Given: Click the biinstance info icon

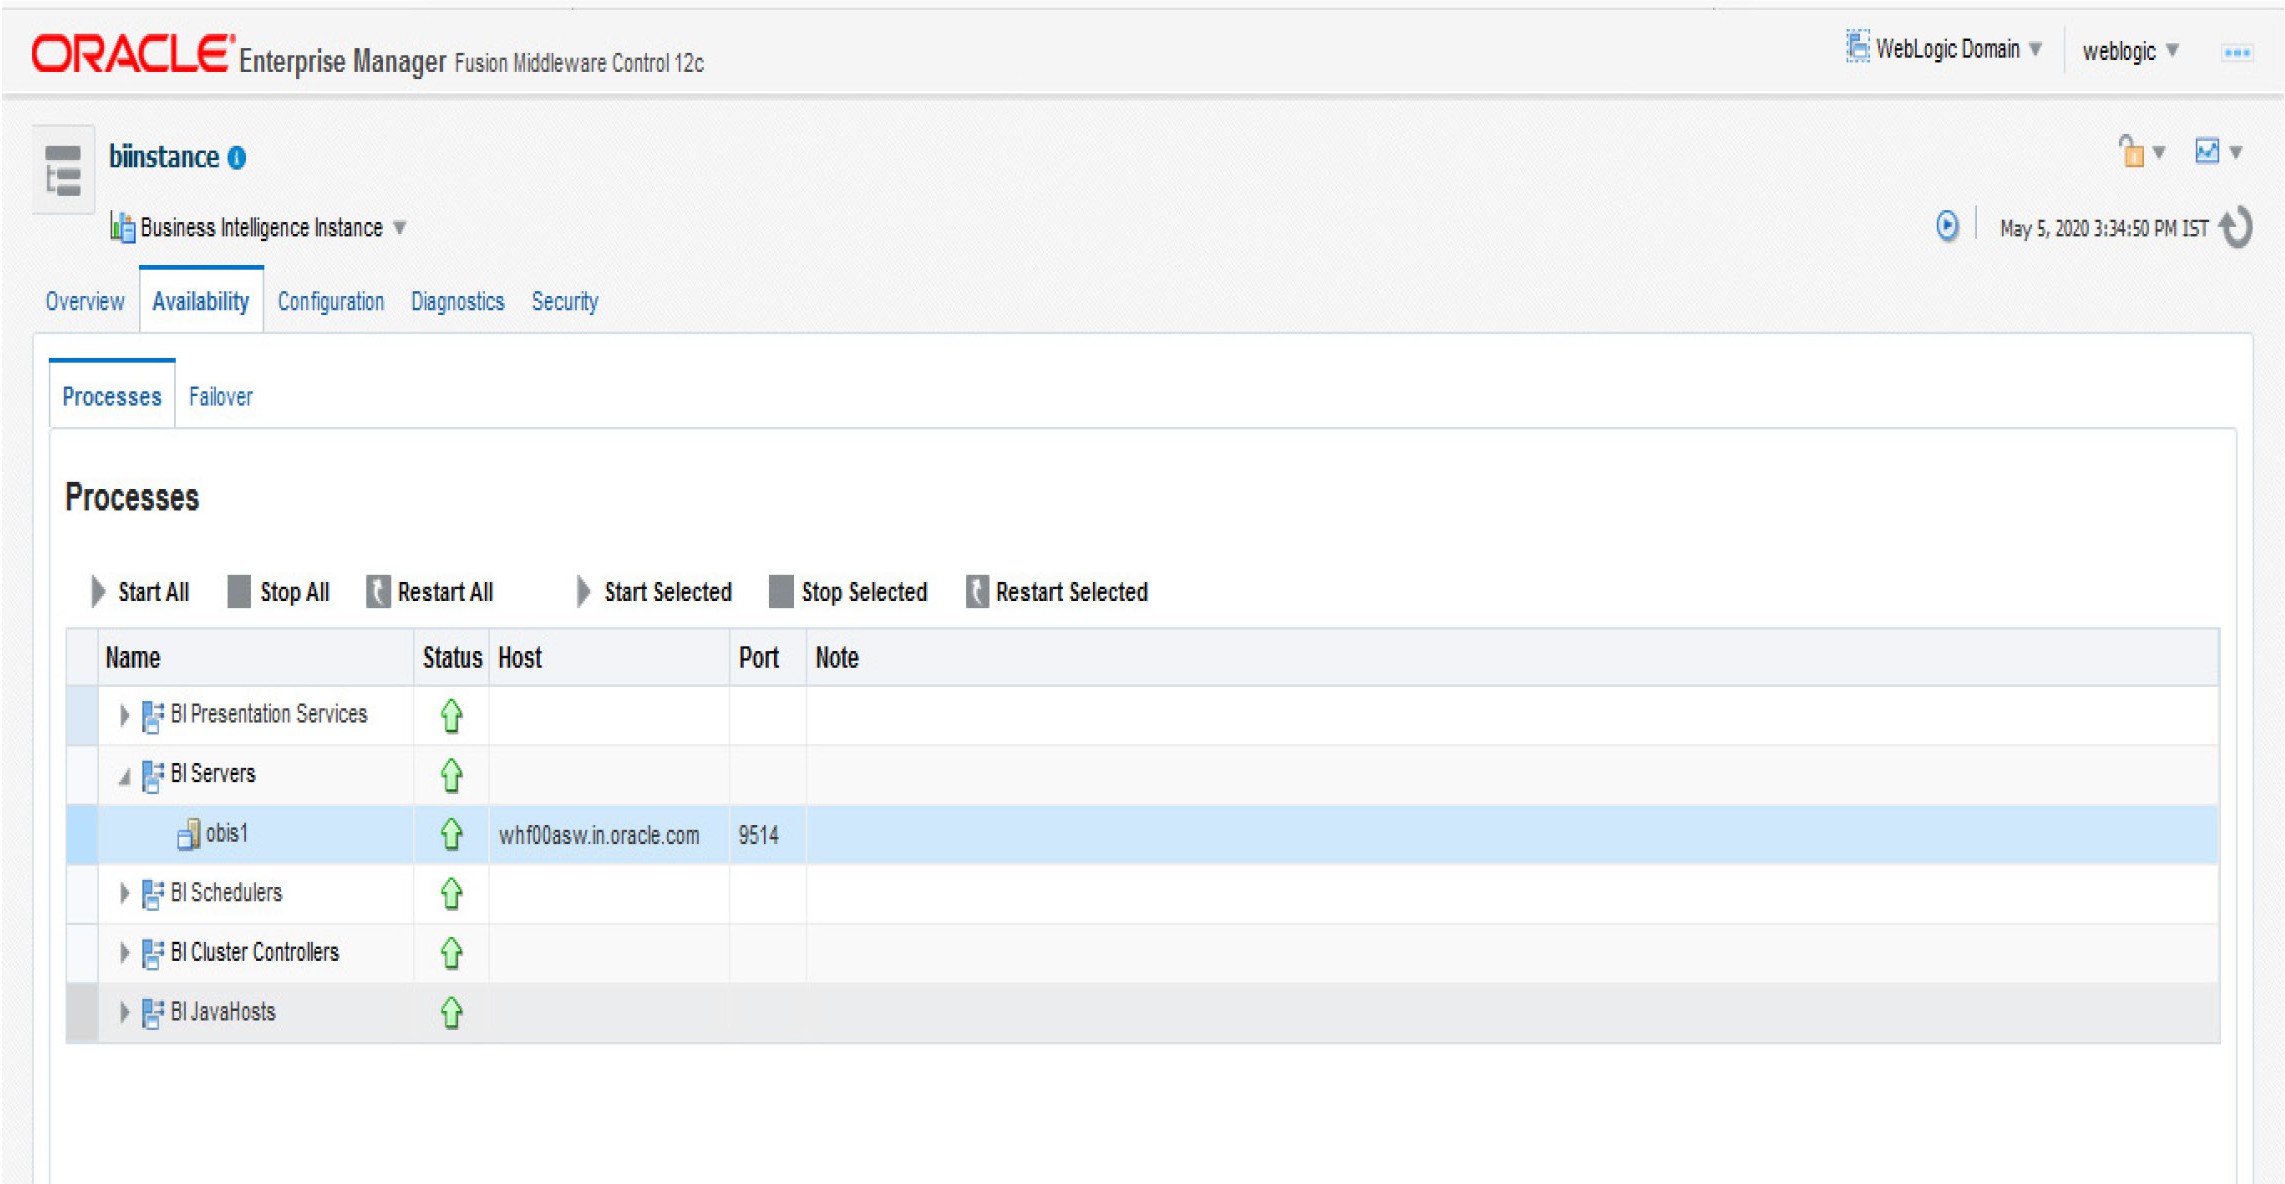Looking at the screenshot, I should (237, 158).
